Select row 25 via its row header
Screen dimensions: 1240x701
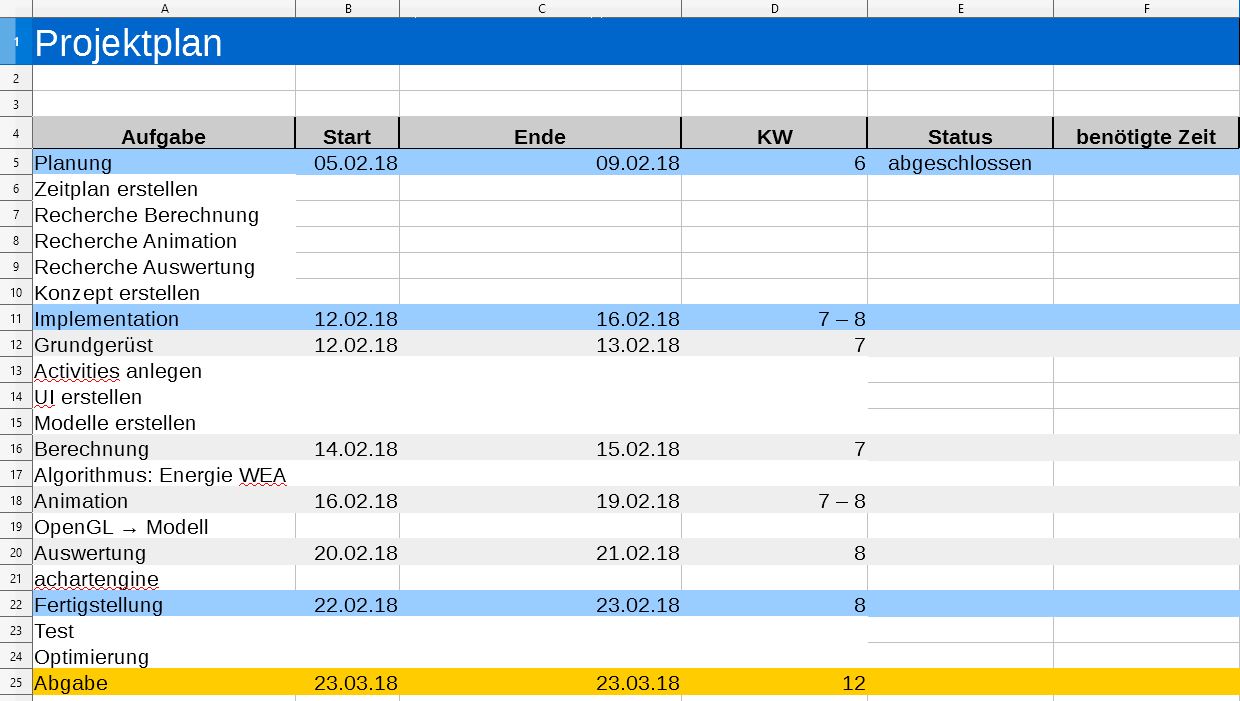coord(16,683)
